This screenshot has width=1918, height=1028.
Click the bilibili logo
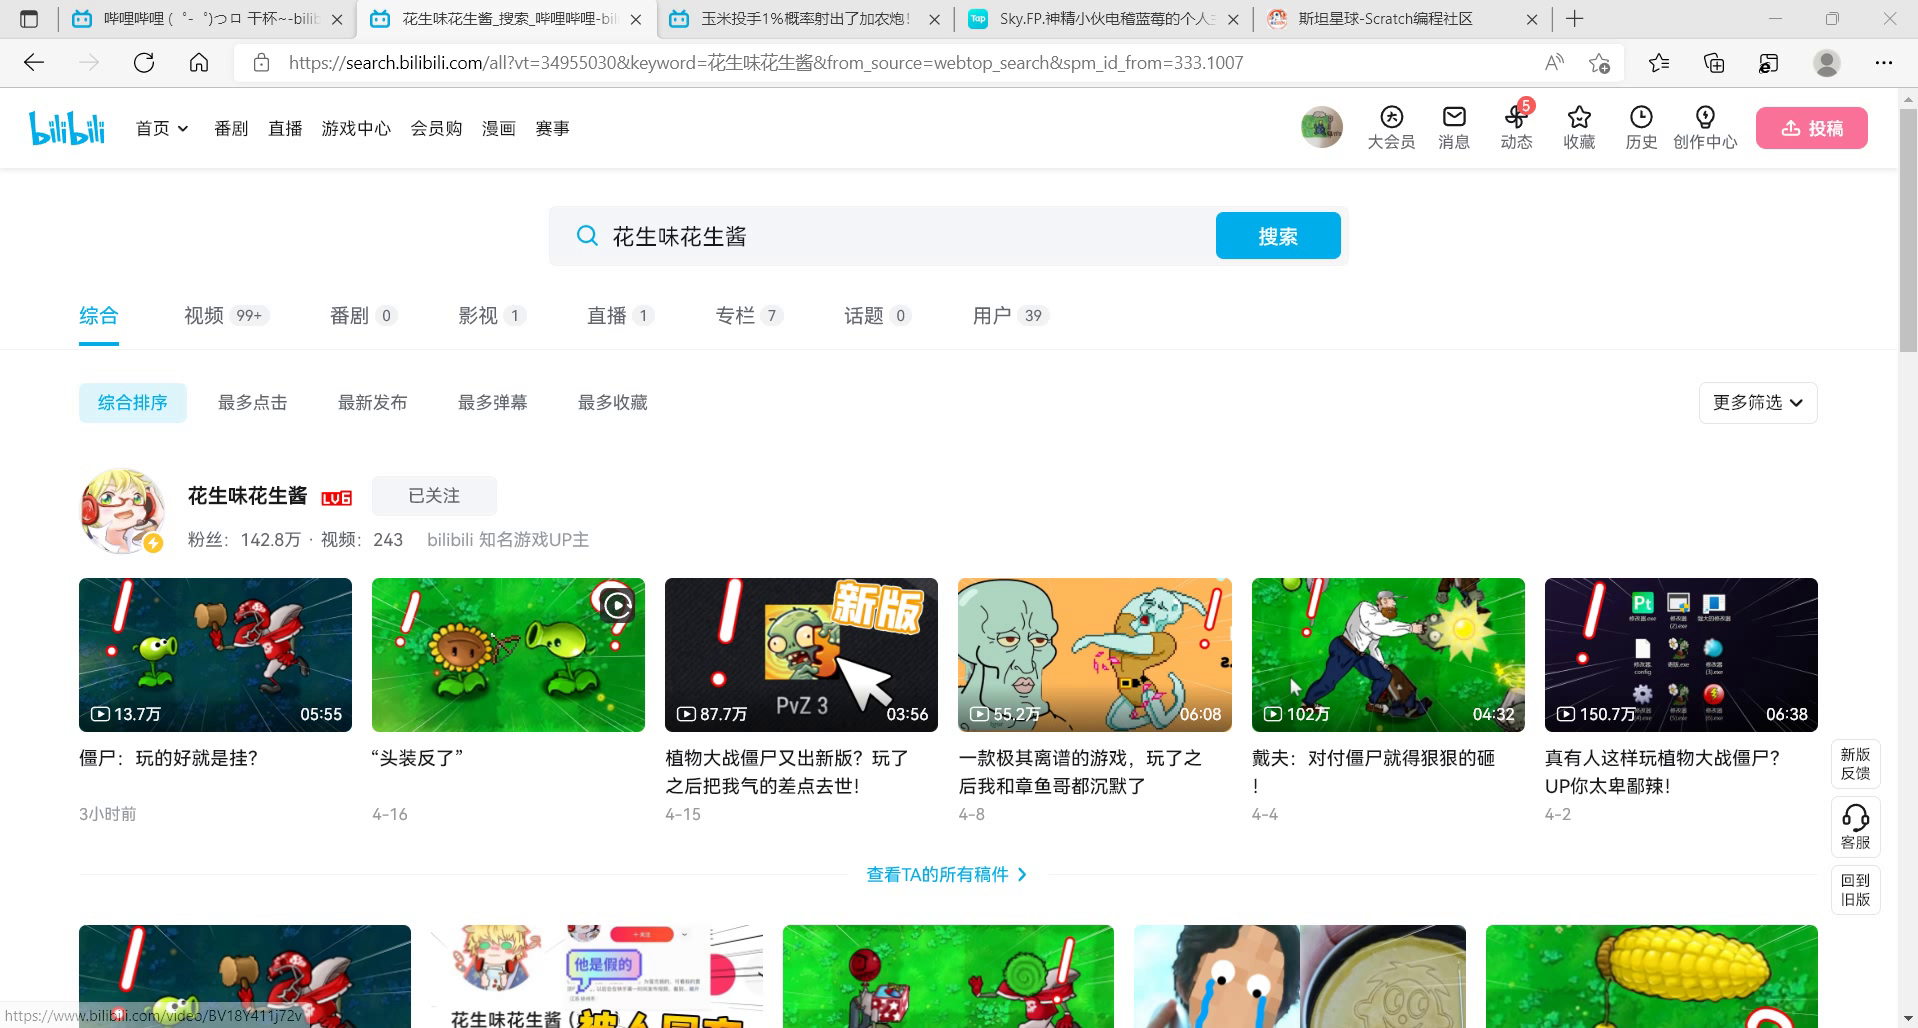(67, 128)
